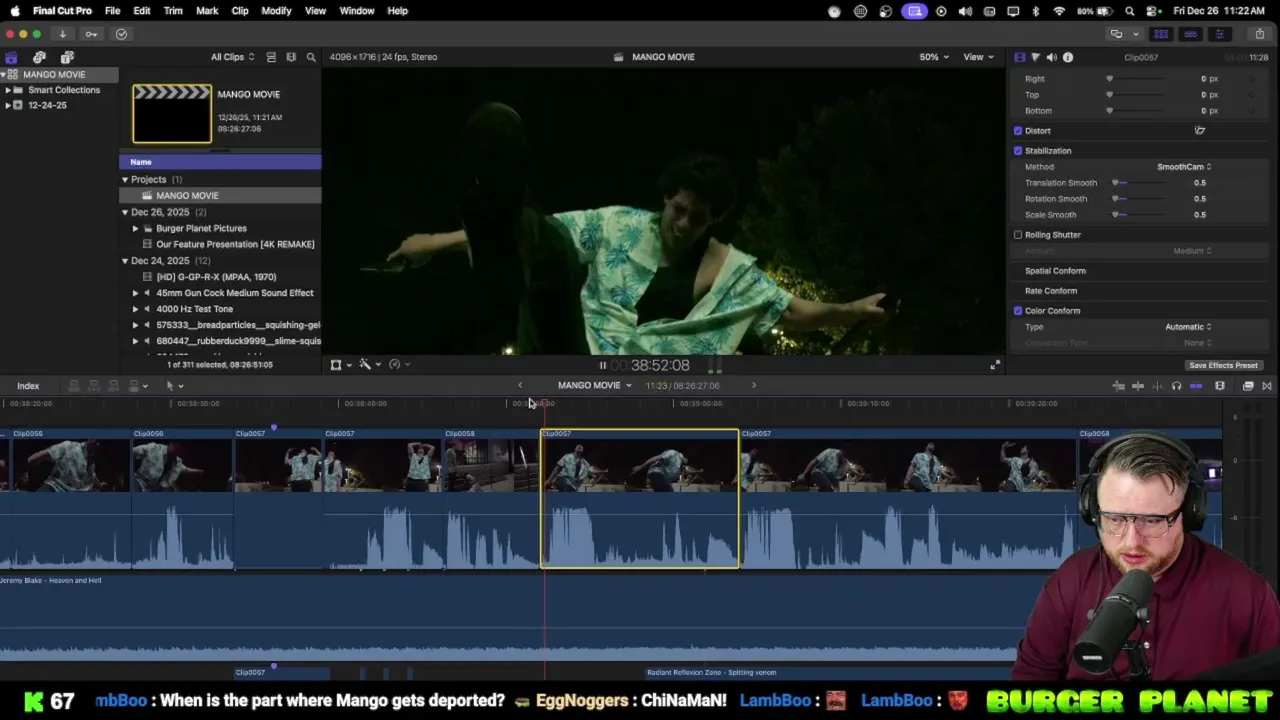Viewport: 1280px width, 720px height.
Task: Open the timeline tool selector dropdown
Action: click(174, 386)
